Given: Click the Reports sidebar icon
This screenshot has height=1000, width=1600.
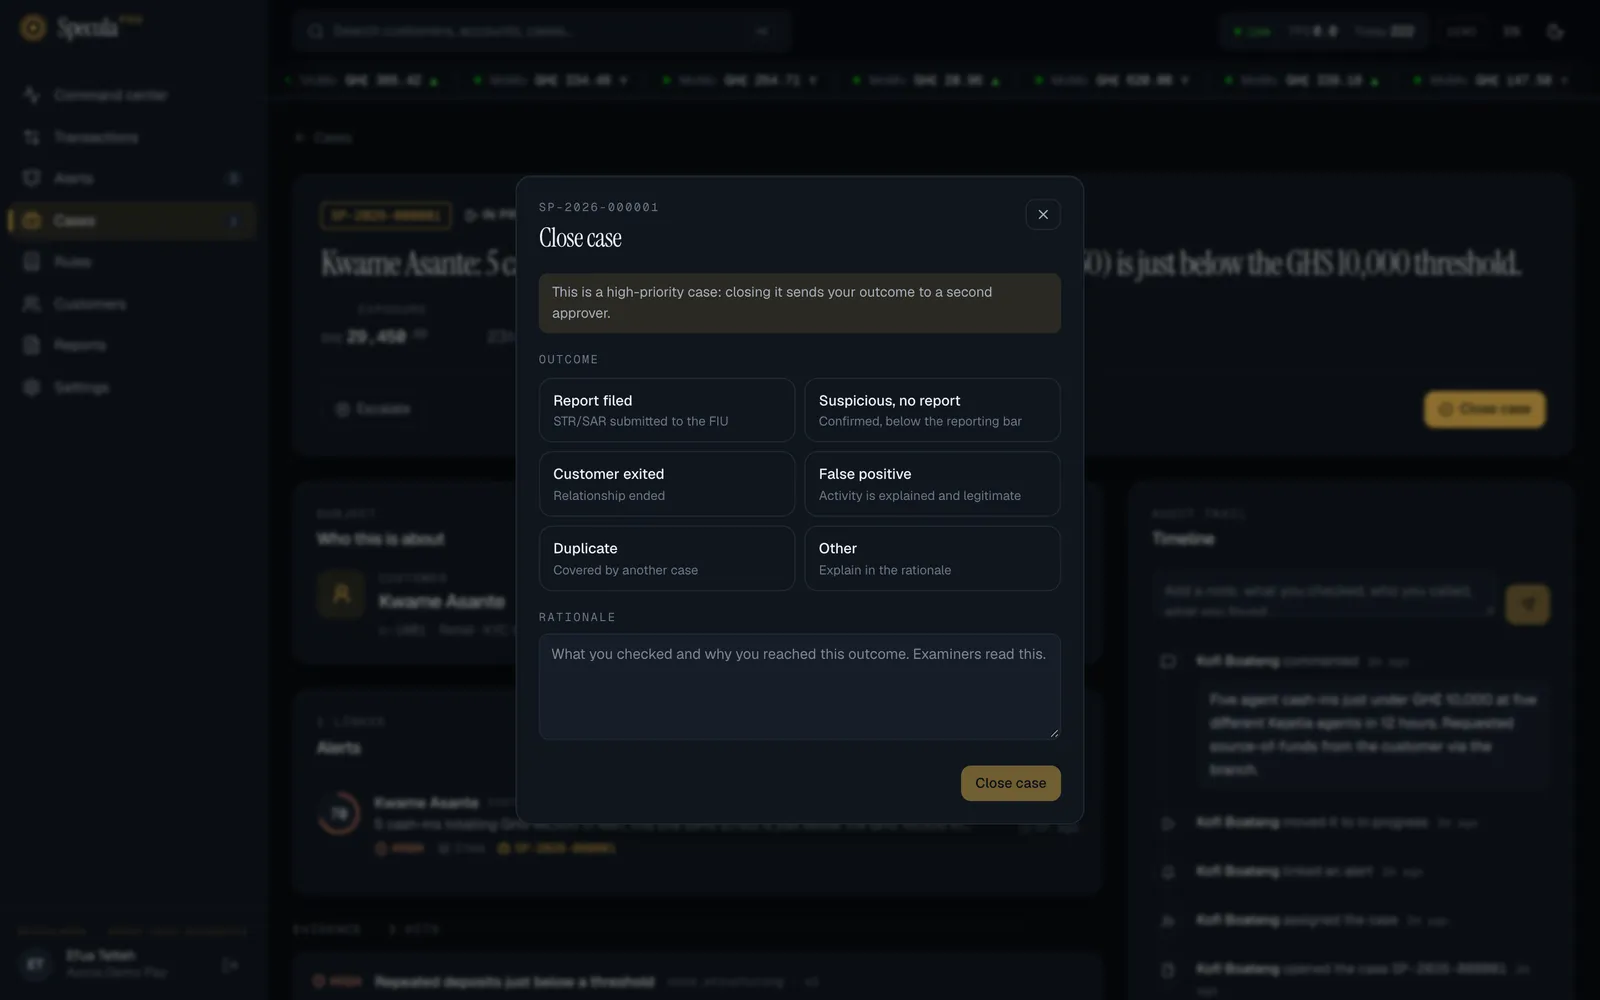Looking at the screenshot, I should [32, 345].
